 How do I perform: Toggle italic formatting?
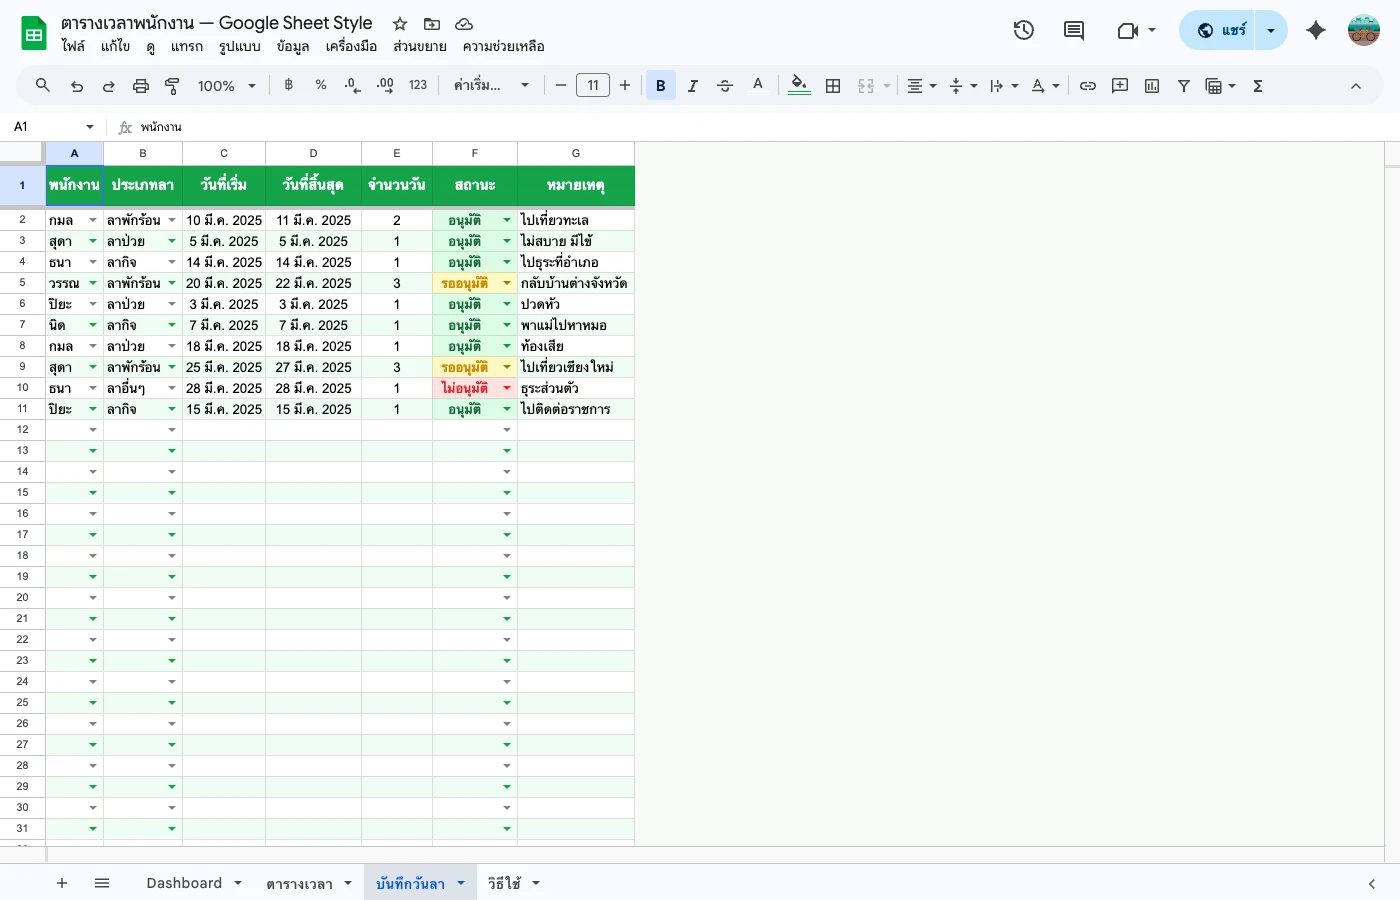(693, 85)
